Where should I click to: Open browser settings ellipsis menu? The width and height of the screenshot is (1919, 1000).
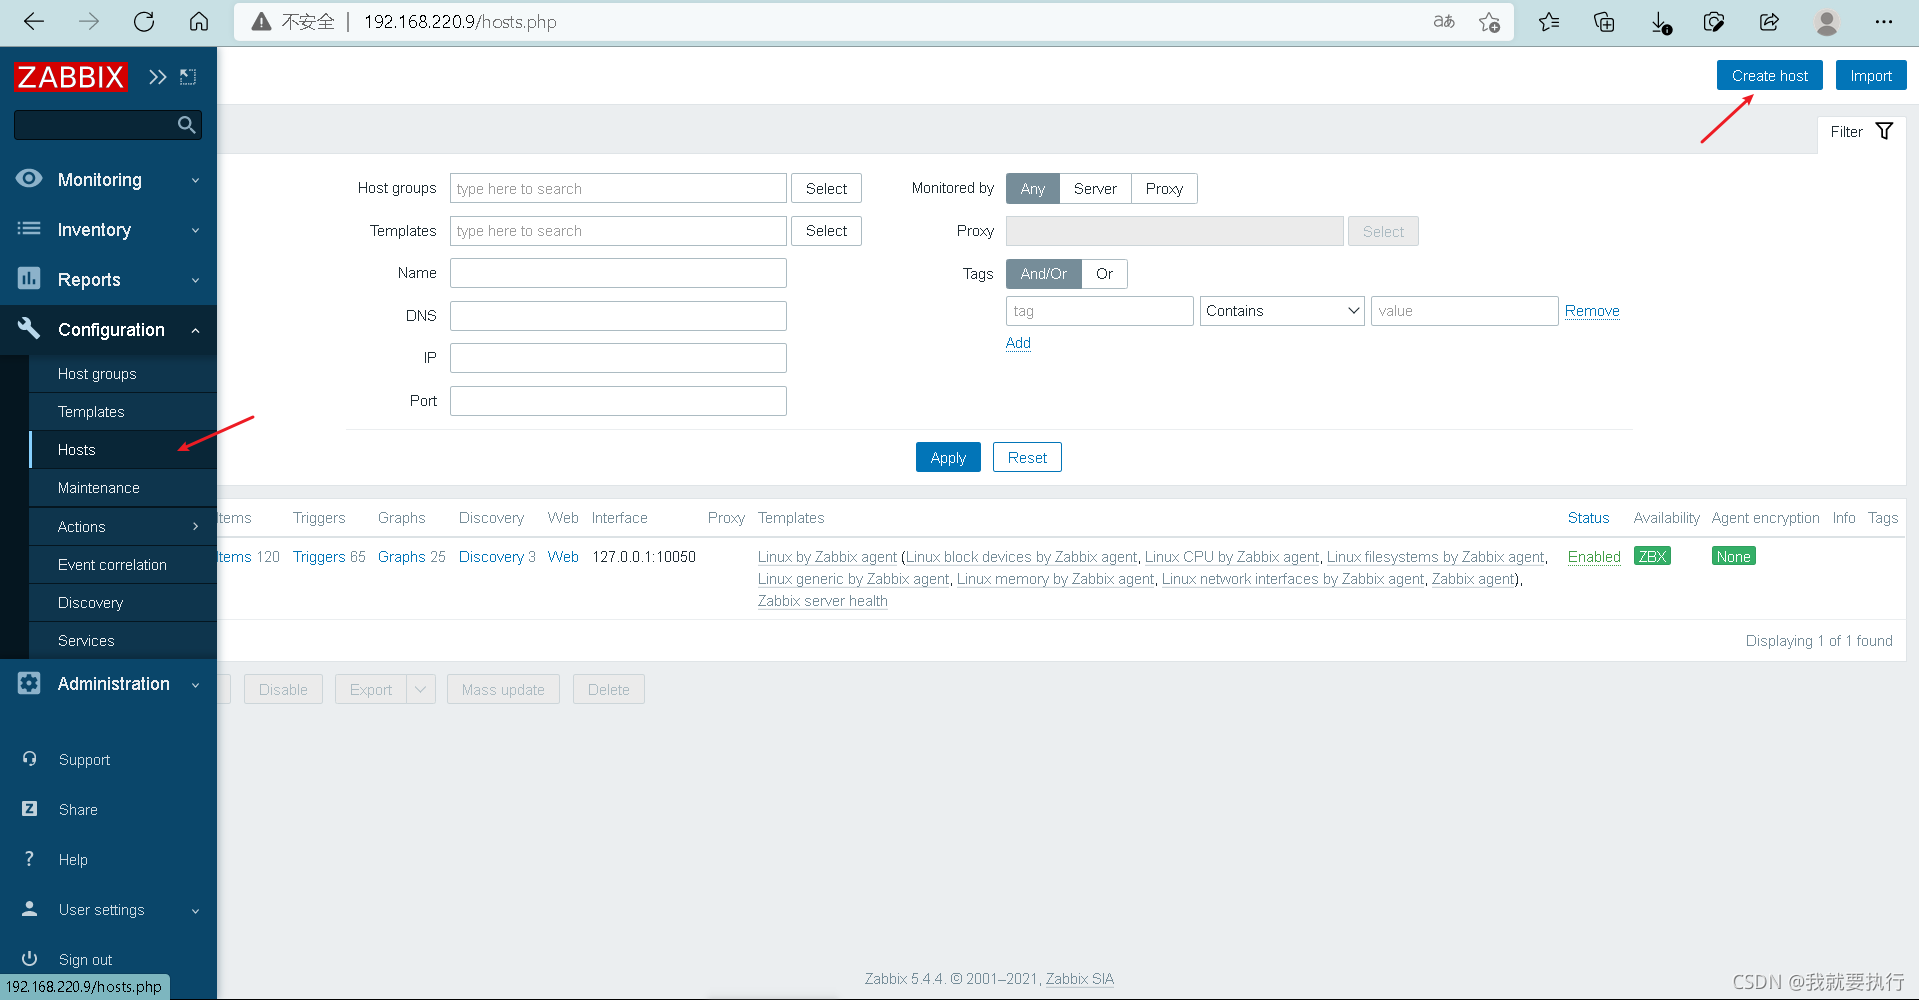pos(1884,22)
